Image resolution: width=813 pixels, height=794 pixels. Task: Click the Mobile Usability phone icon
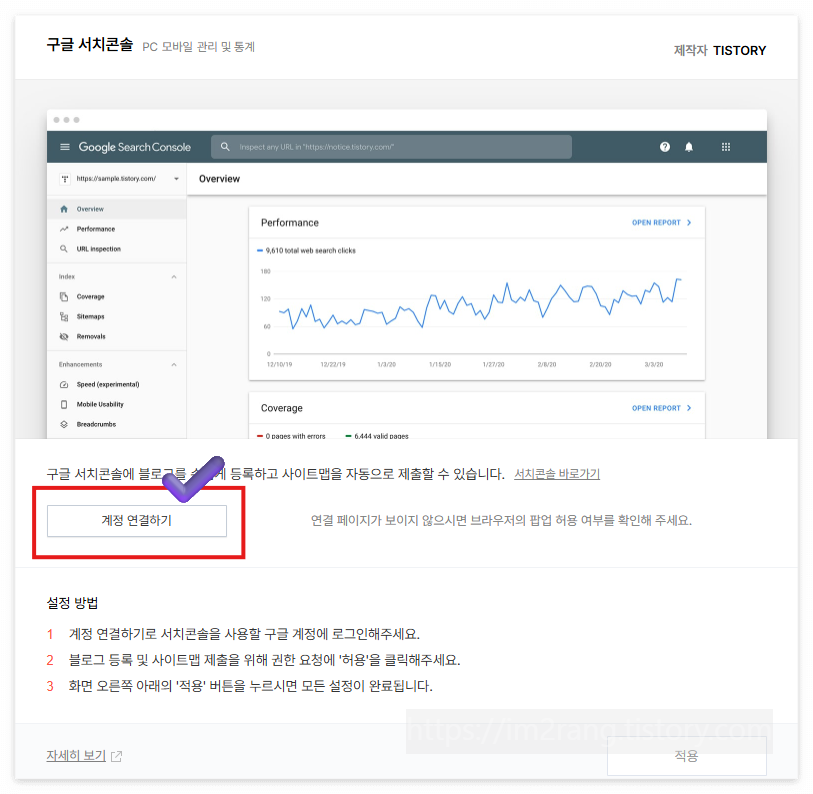click(64, 405)
